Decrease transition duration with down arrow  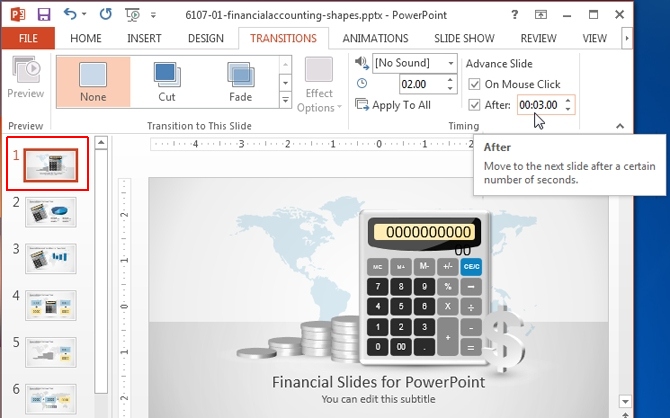tap(450, 88)
